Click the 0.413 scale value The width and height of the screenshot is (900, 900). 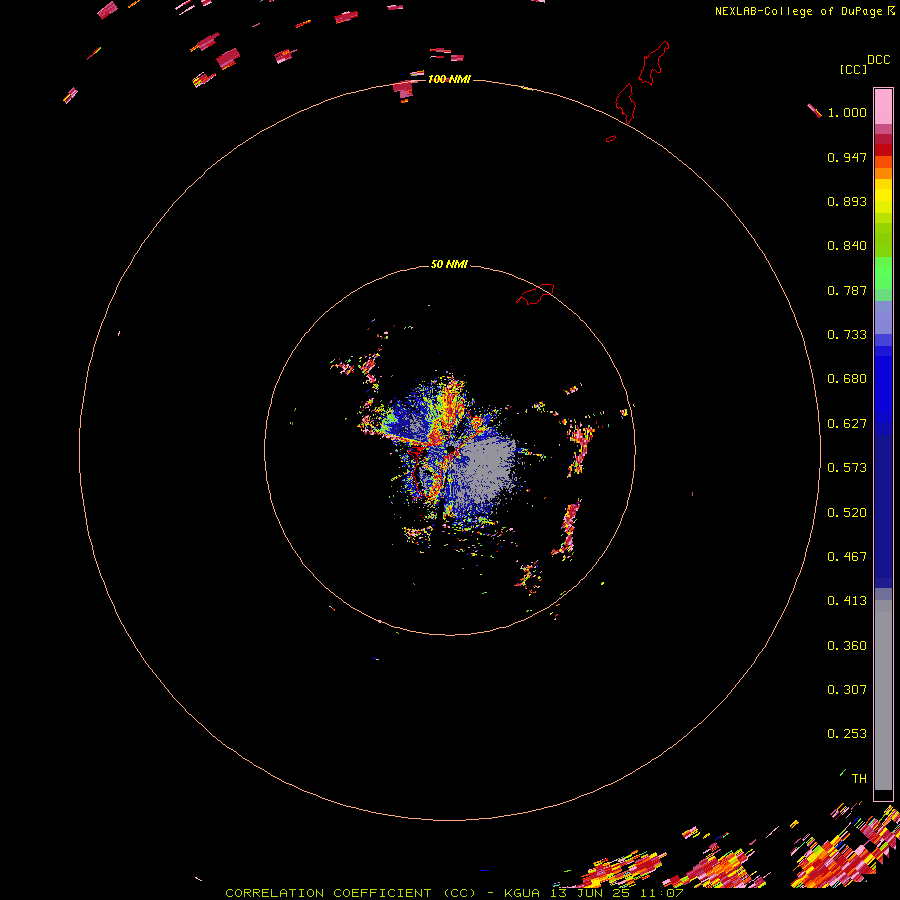(847, 601)
